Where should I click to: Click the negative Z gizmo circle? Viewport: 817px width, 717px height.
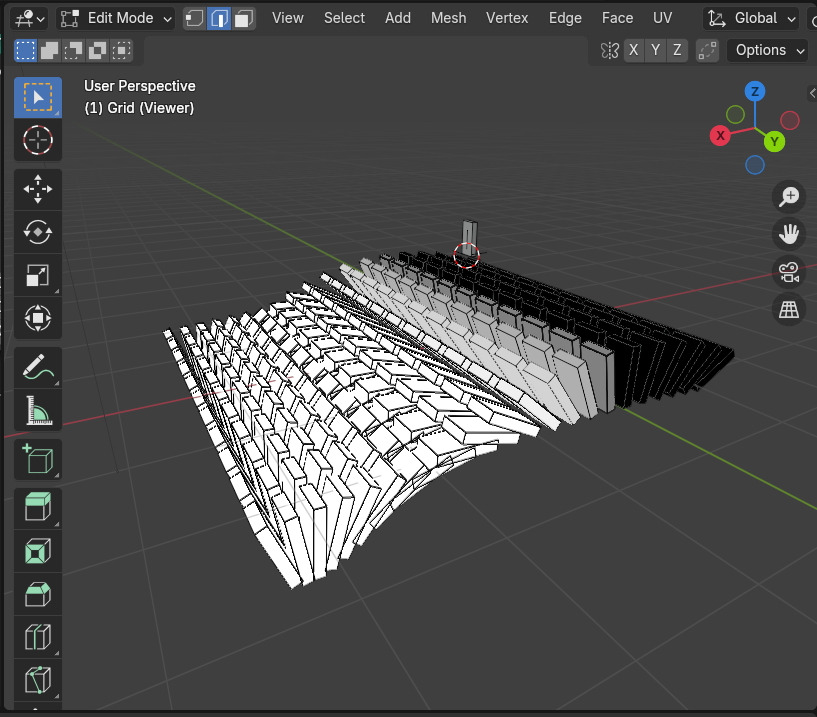754,165
